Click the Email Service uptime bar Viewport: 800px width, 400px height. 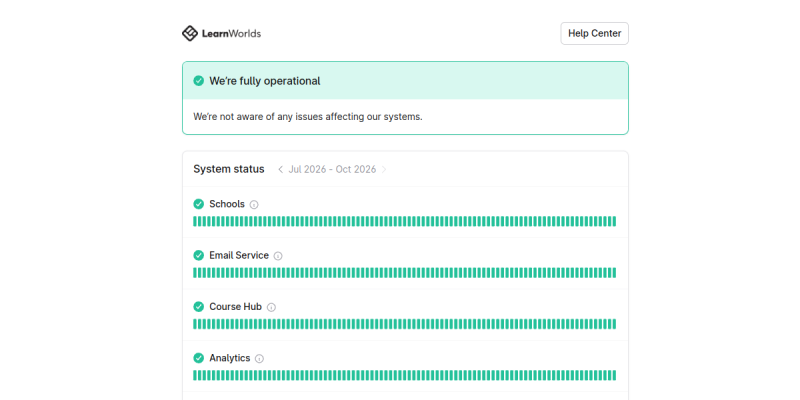click(405, 273)
